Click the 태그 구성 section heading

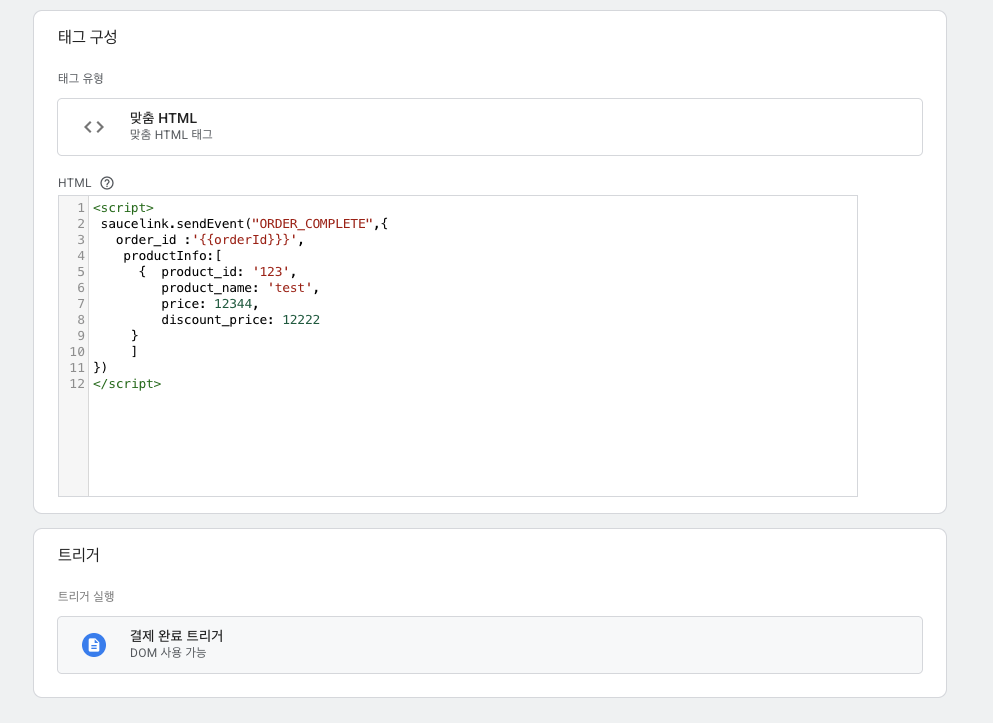[x=87, y=37]
